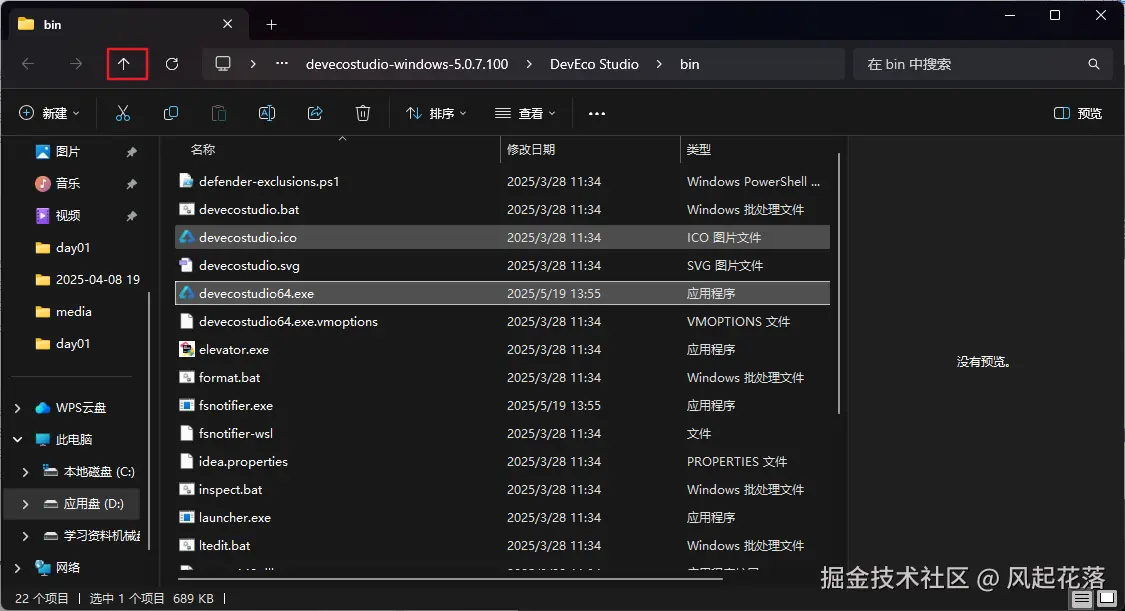
Task: Open 图片 in quick access
Action: click(68, 151)
